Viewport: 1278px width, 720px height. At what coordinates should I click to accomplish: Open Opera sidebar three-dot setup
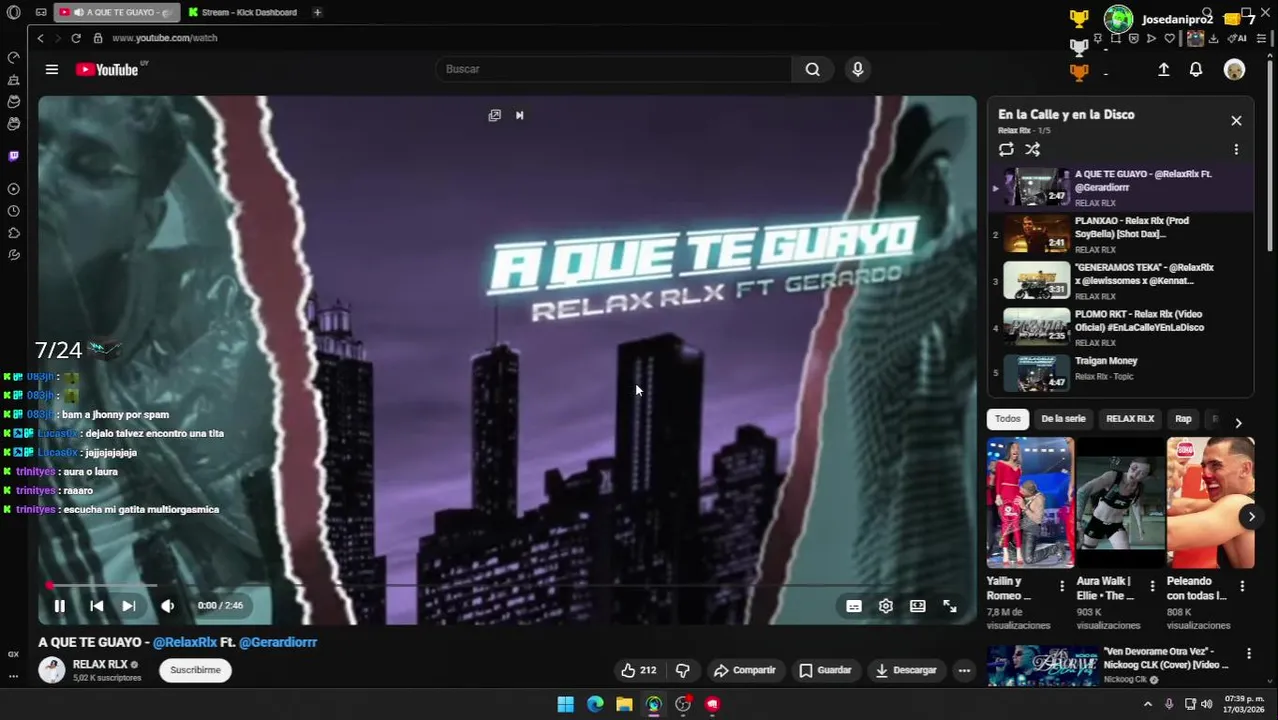point(13,676)
